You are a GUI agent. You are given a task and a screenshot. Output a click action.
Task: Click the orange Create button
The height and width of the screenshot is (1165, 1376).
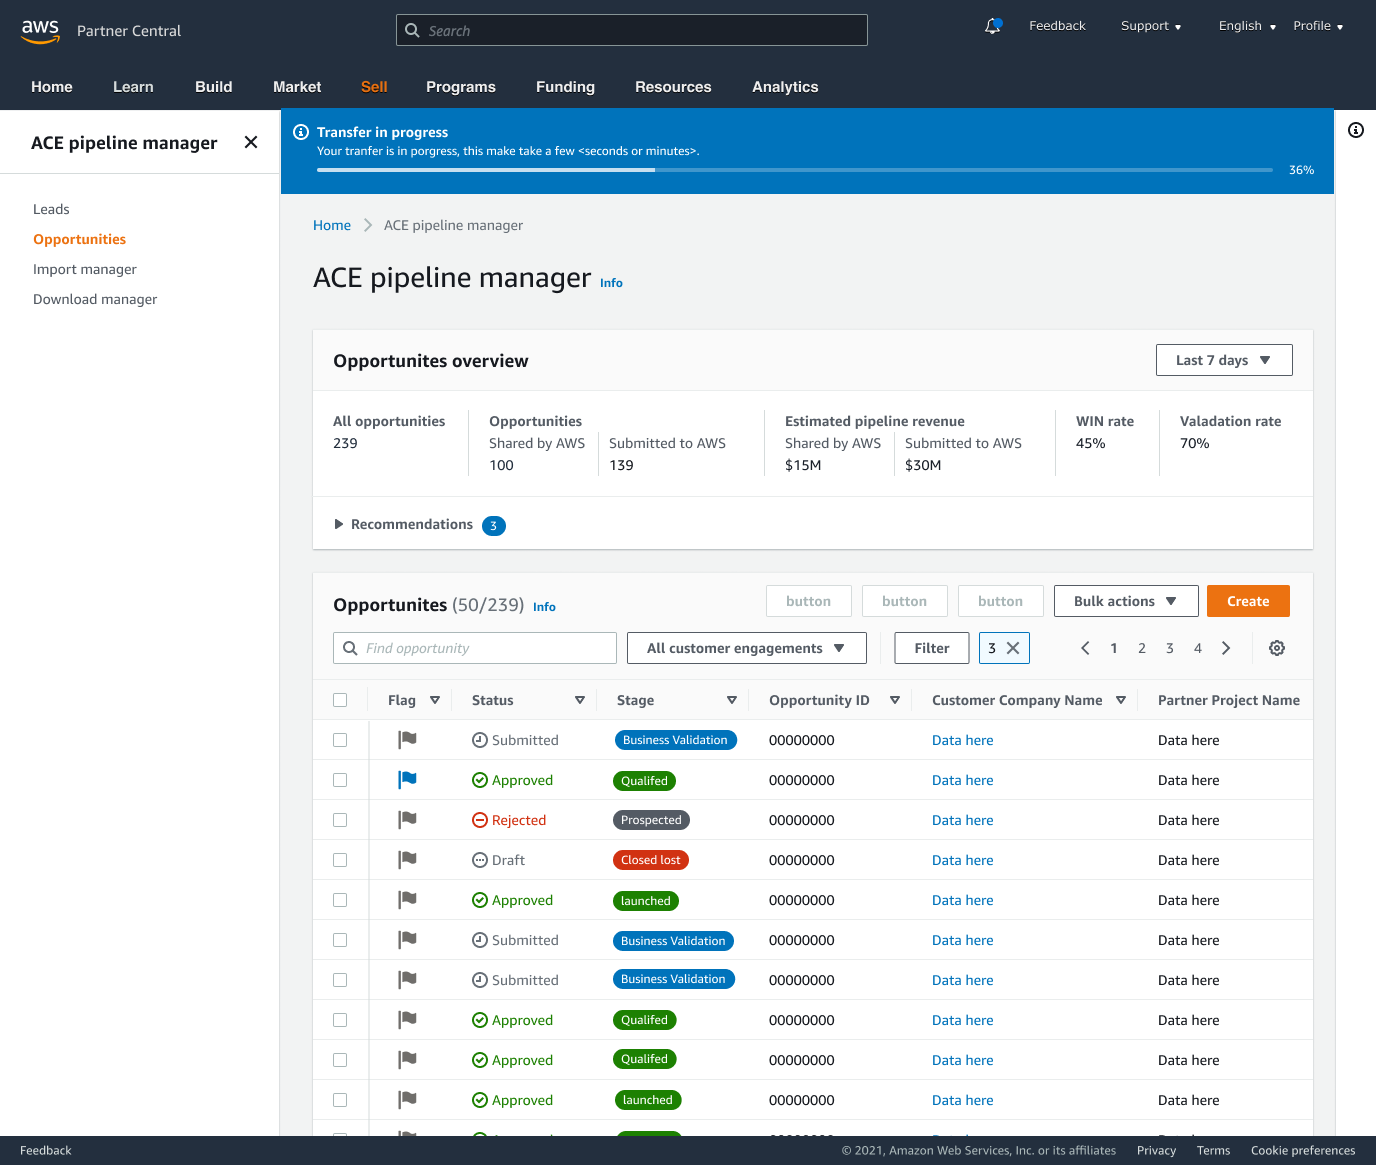(1248, 601)
